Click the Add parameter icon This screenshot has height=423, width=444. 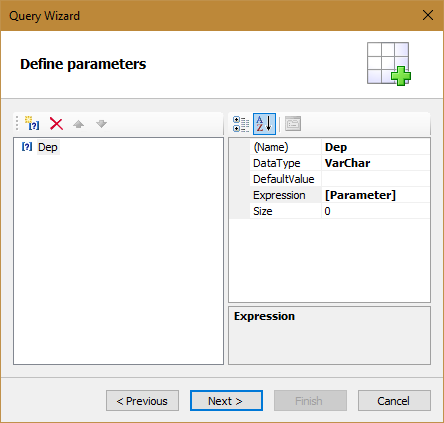click(32, 123)
